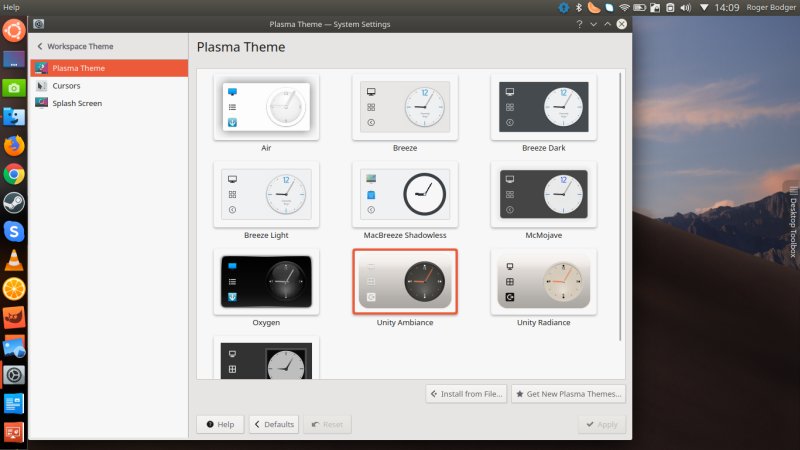
Task: Open Skype from the dock
Action: pyautogui.click(x=14, y=232)
